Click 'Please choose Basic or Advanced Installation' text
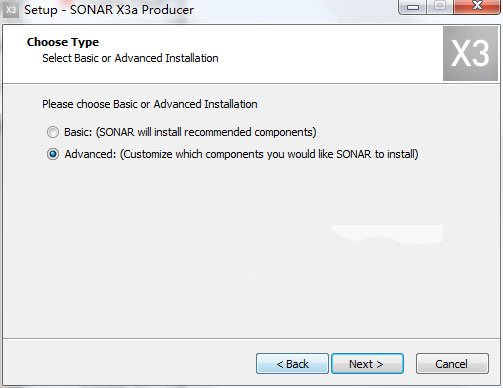Screen dimensions: 503x388 coord(150,104)
